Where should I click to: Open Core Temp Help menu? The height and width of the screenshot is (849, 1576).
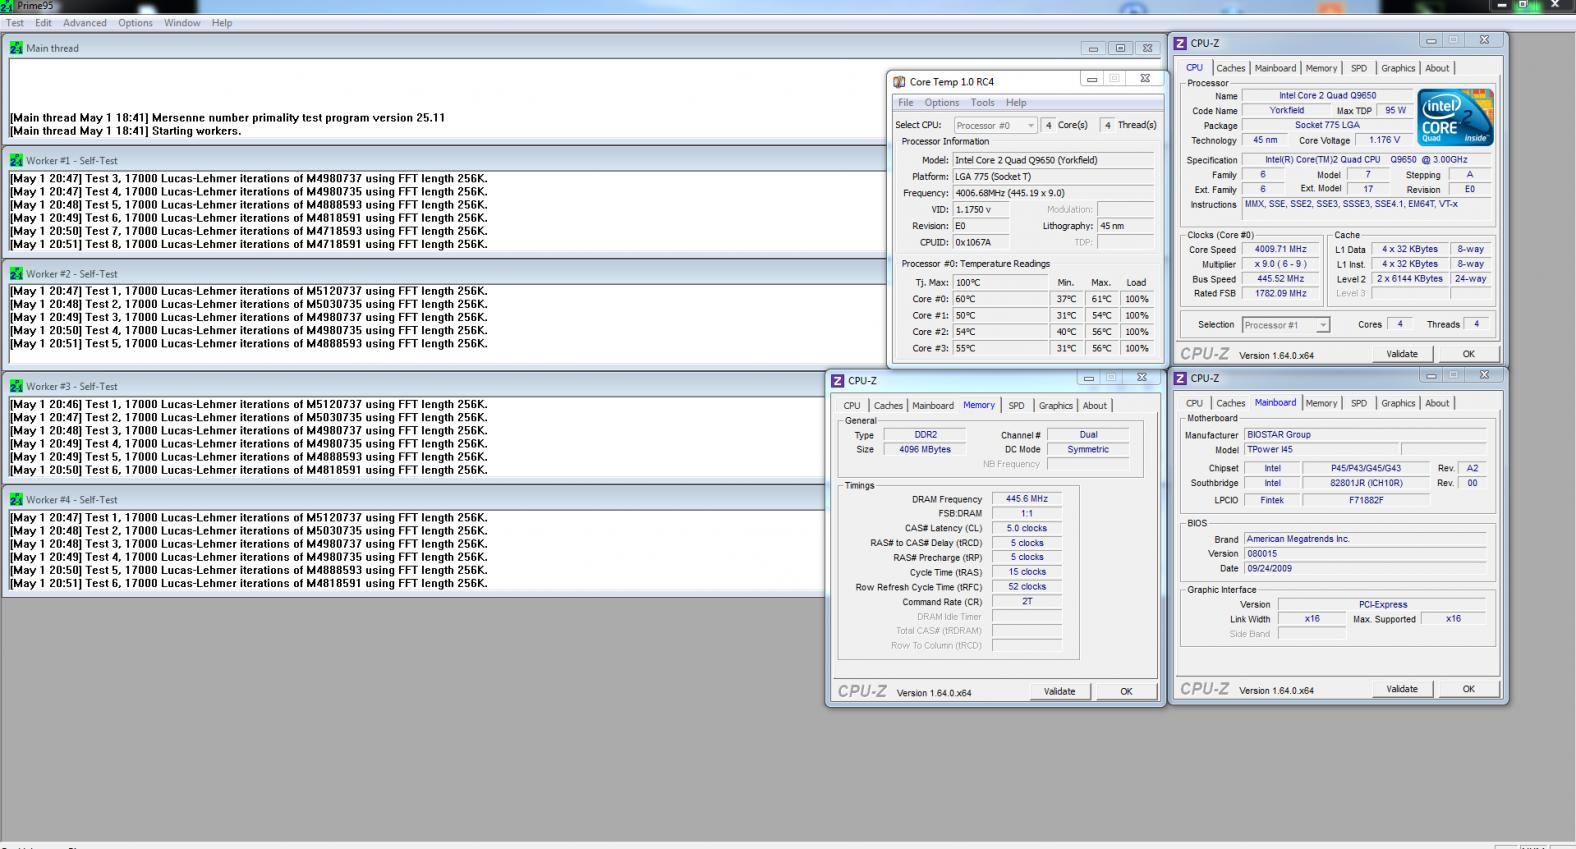pos(1016,103)
